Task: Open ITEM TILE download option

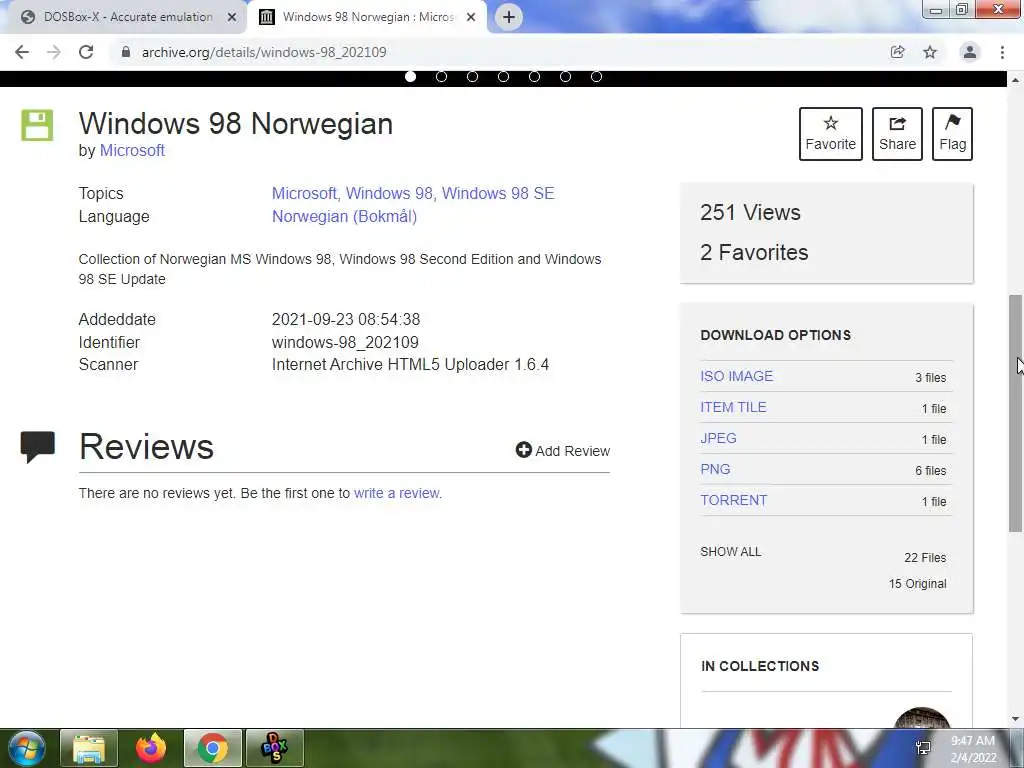Action: (x=733, y=407)
